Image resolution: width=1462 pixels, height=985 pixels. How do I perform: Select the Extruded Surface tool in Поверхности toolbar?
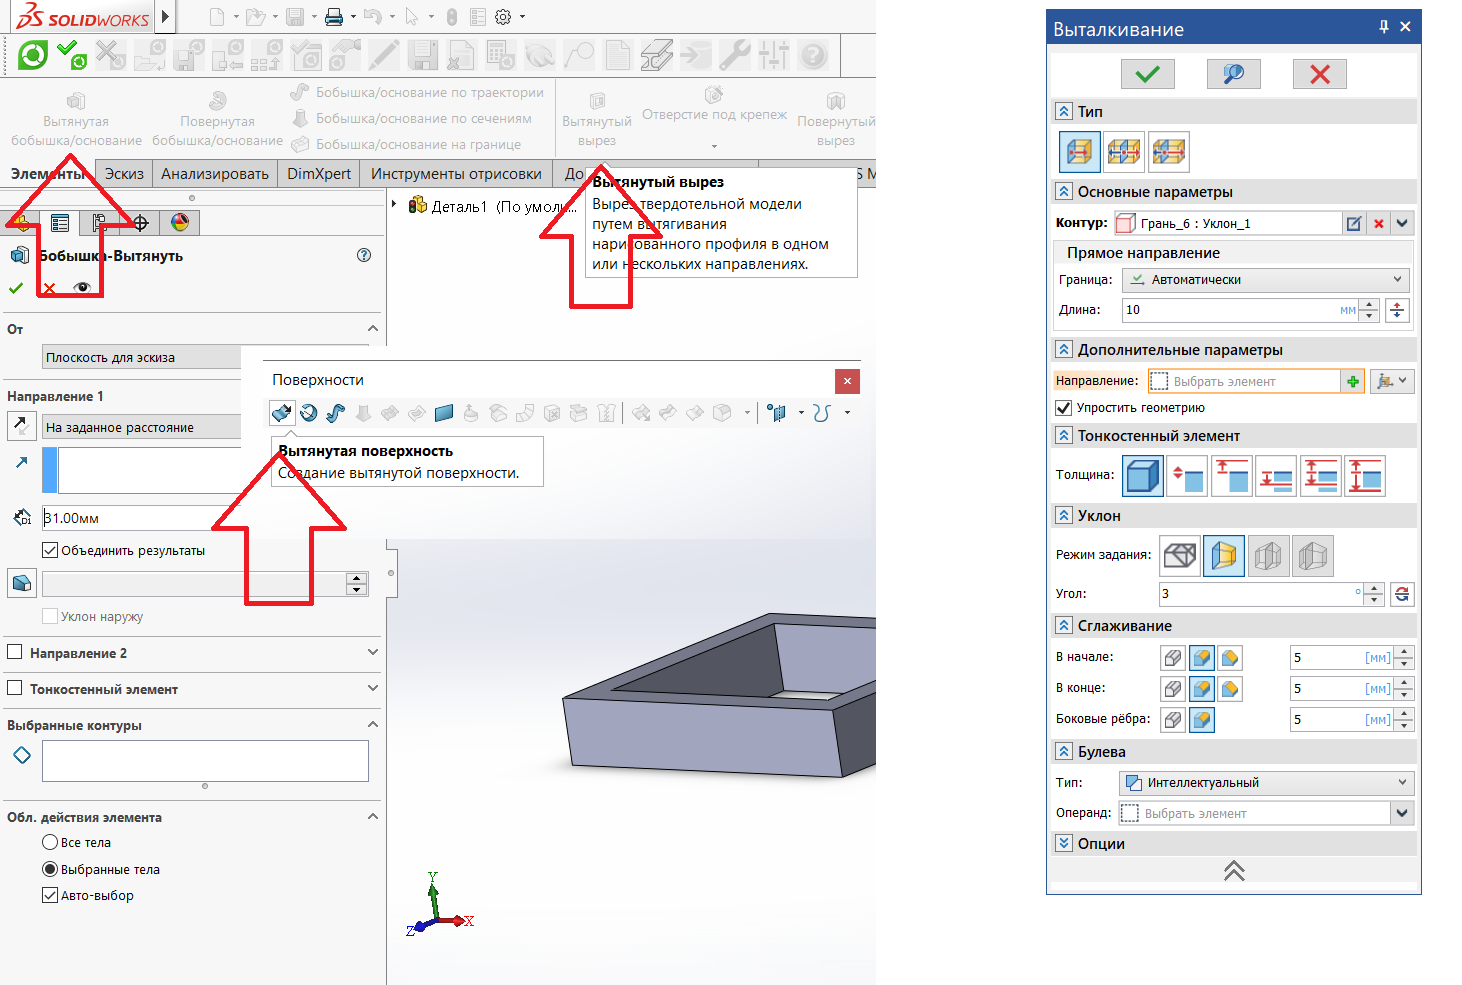tap(282, 413)
